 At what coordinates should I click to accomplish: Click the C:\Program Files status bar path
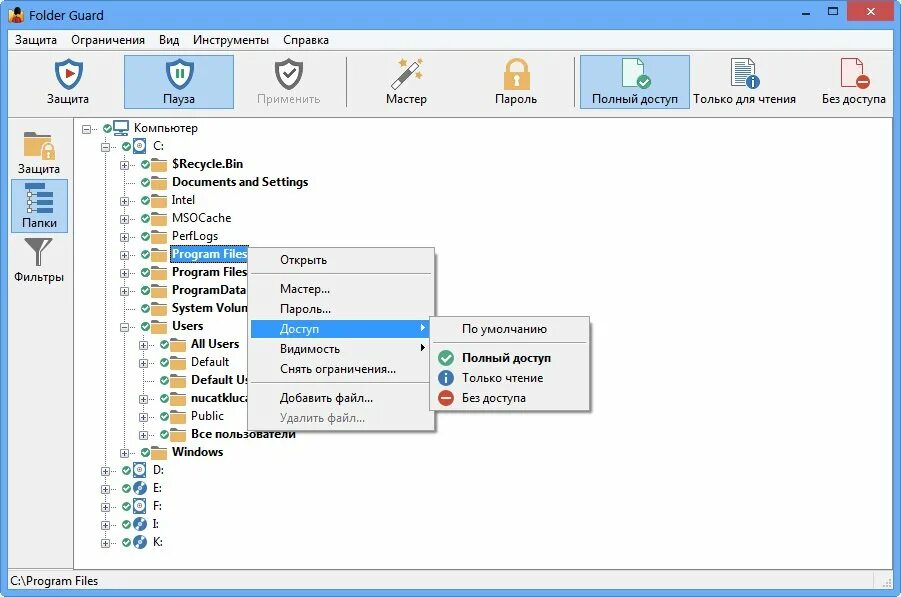pos(54,581)
